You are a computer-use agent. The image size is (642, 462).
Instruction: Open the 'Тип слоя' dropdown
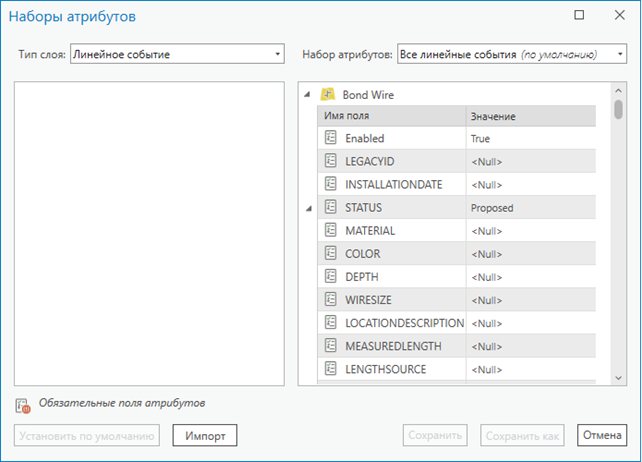coord(177,54)
